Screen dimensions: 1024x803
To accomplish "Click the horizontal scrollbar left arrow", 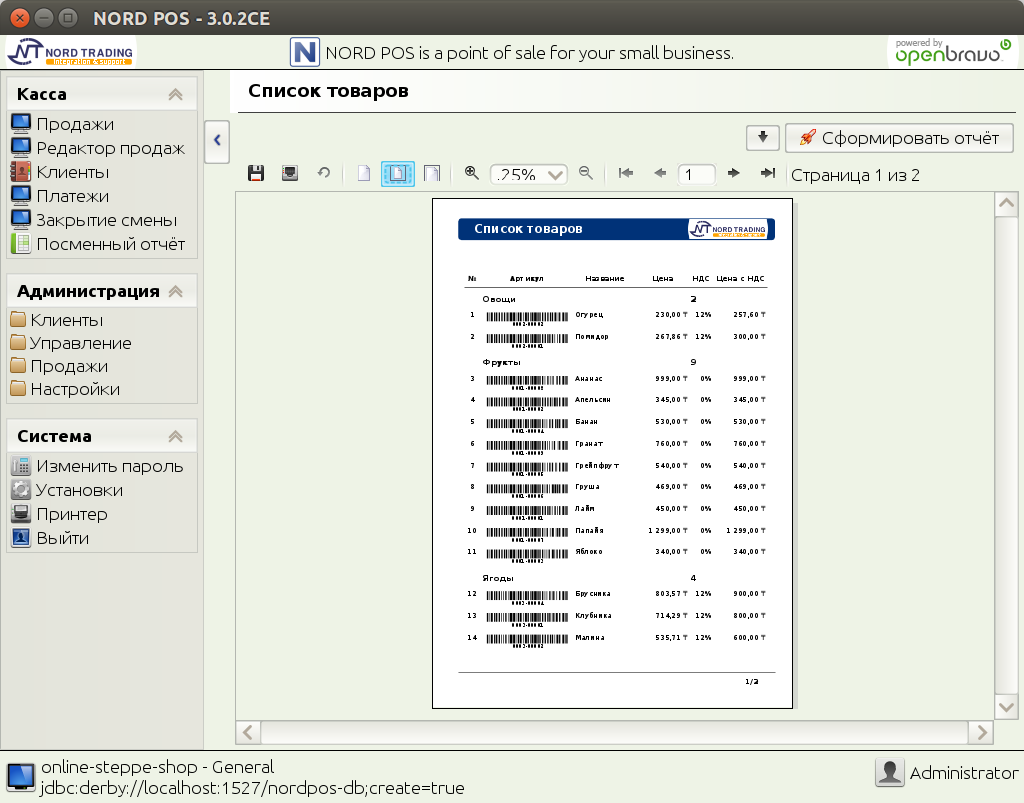I will pyautogui.click(x=248, y=732).
